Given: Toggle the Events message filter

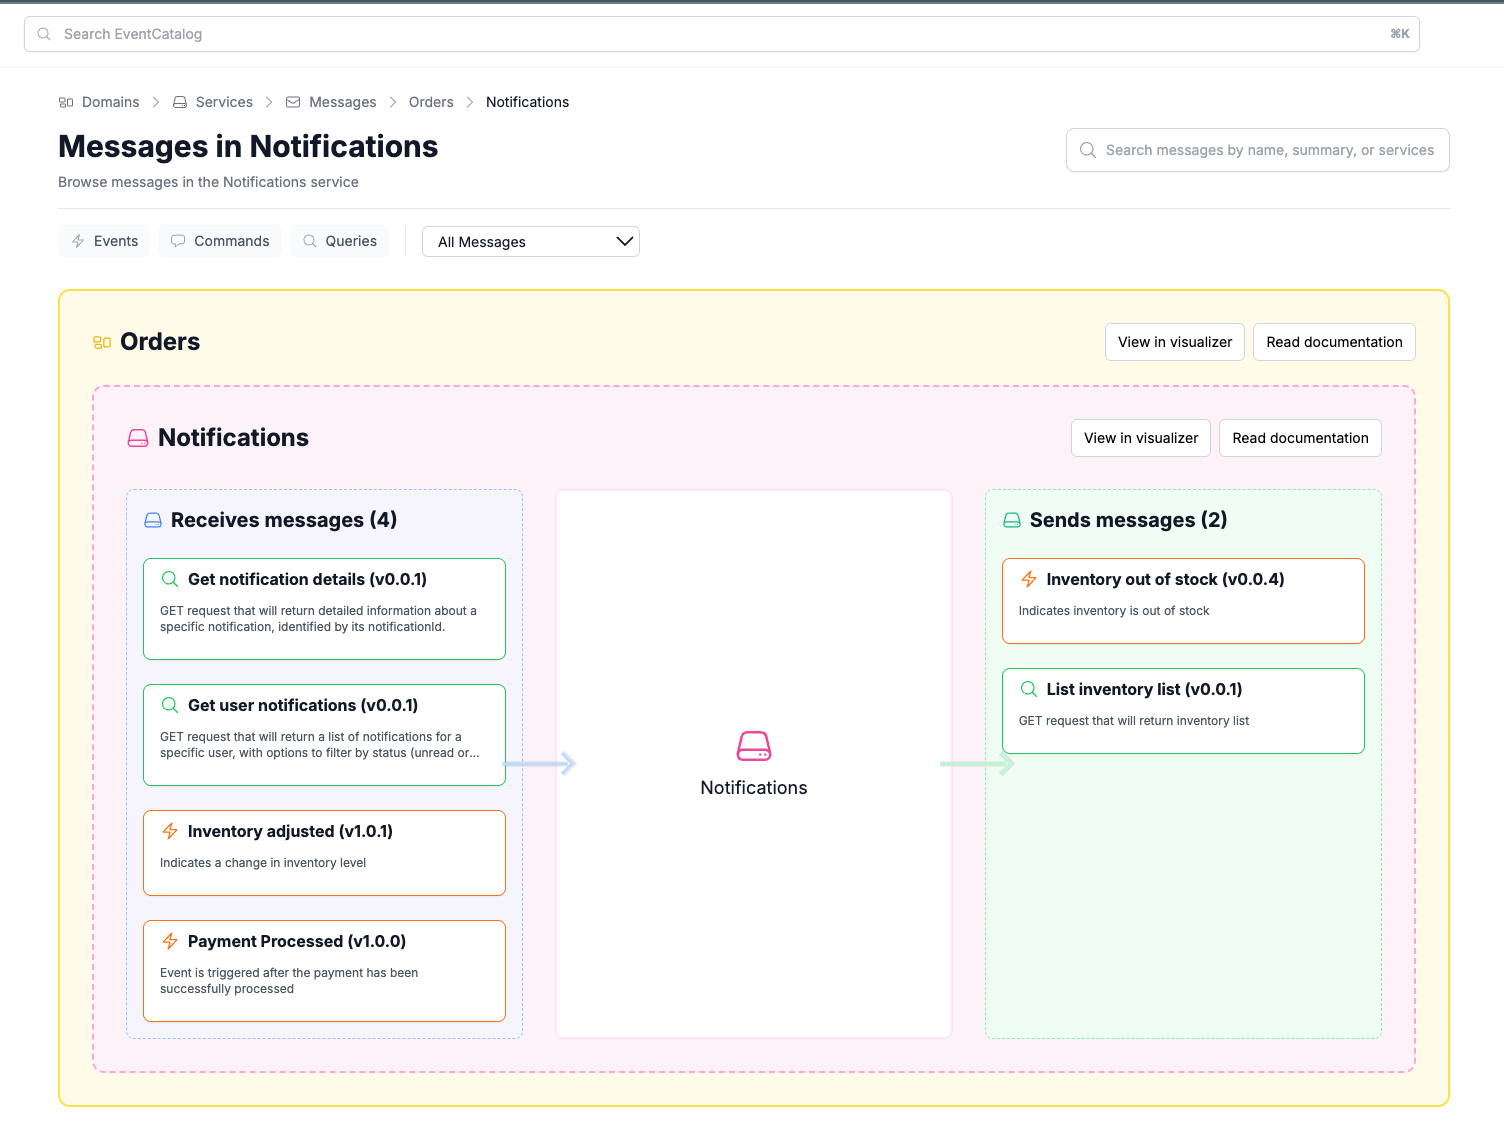Looking at the screenshot, I should [103, 241].
